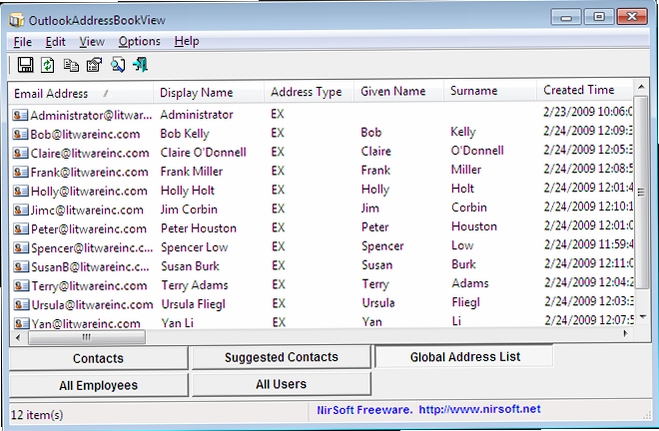
Task: Open the Help menu
Action: pyautogui.click(x=187, y=41)
